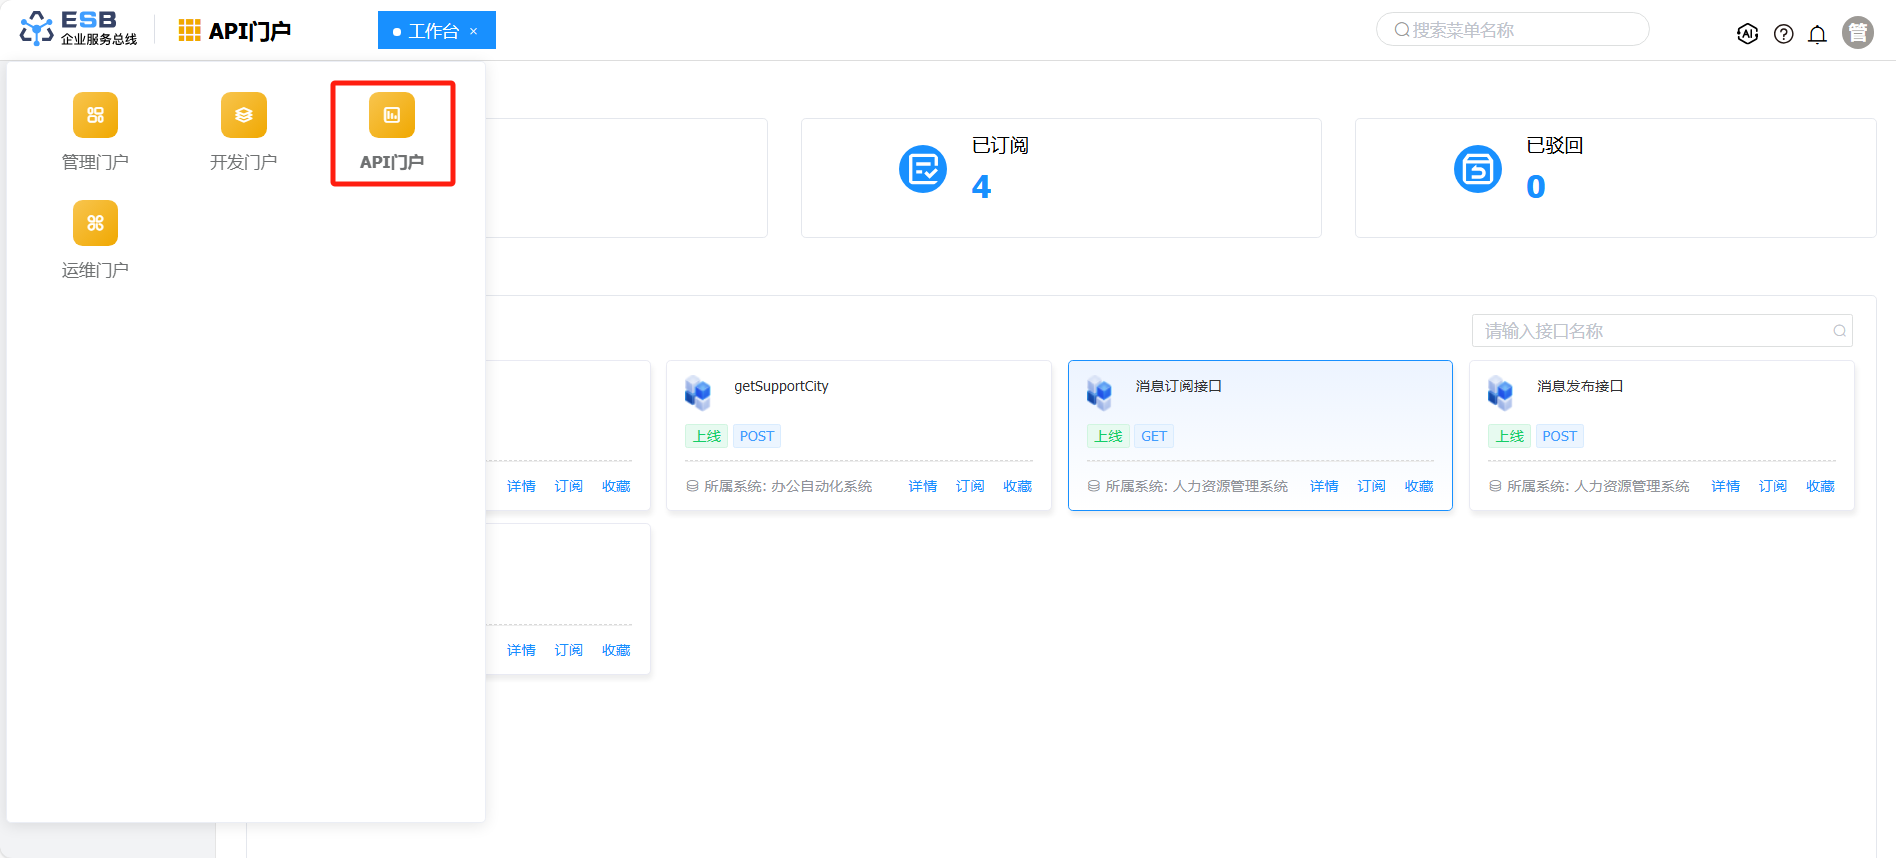1896x858 pixels.
Task: Open the help question mark icon
Action: (x=1783, y=34)
